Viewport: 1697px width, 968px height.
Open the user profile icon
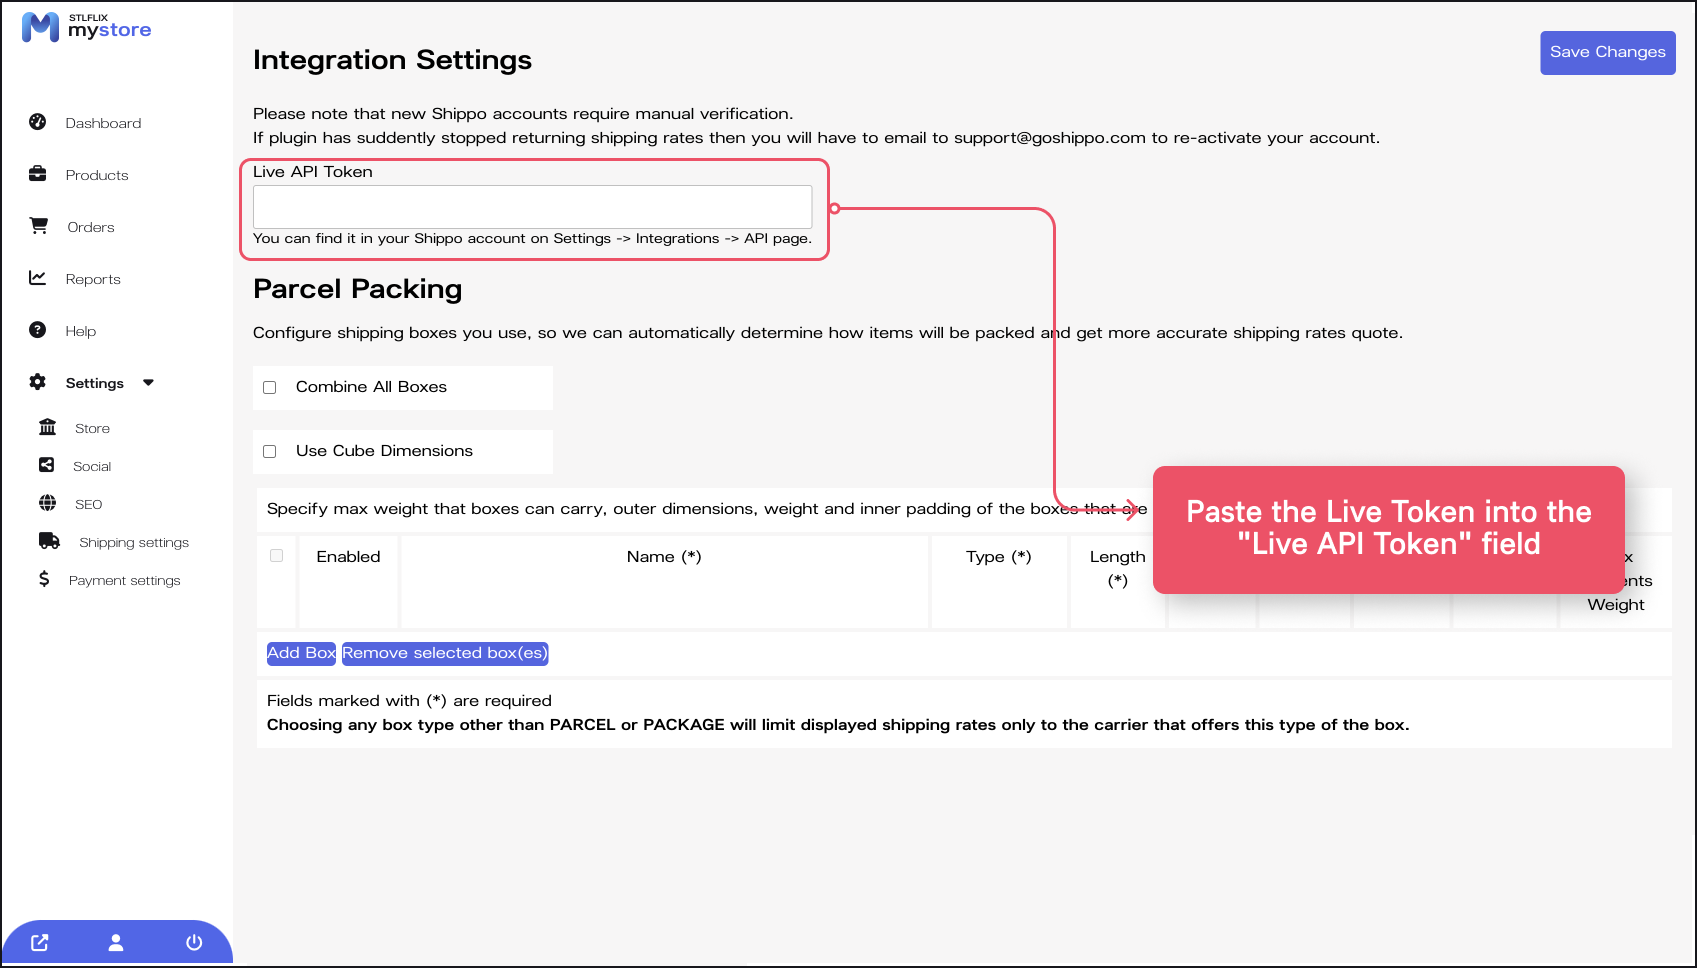pos(116,942)
